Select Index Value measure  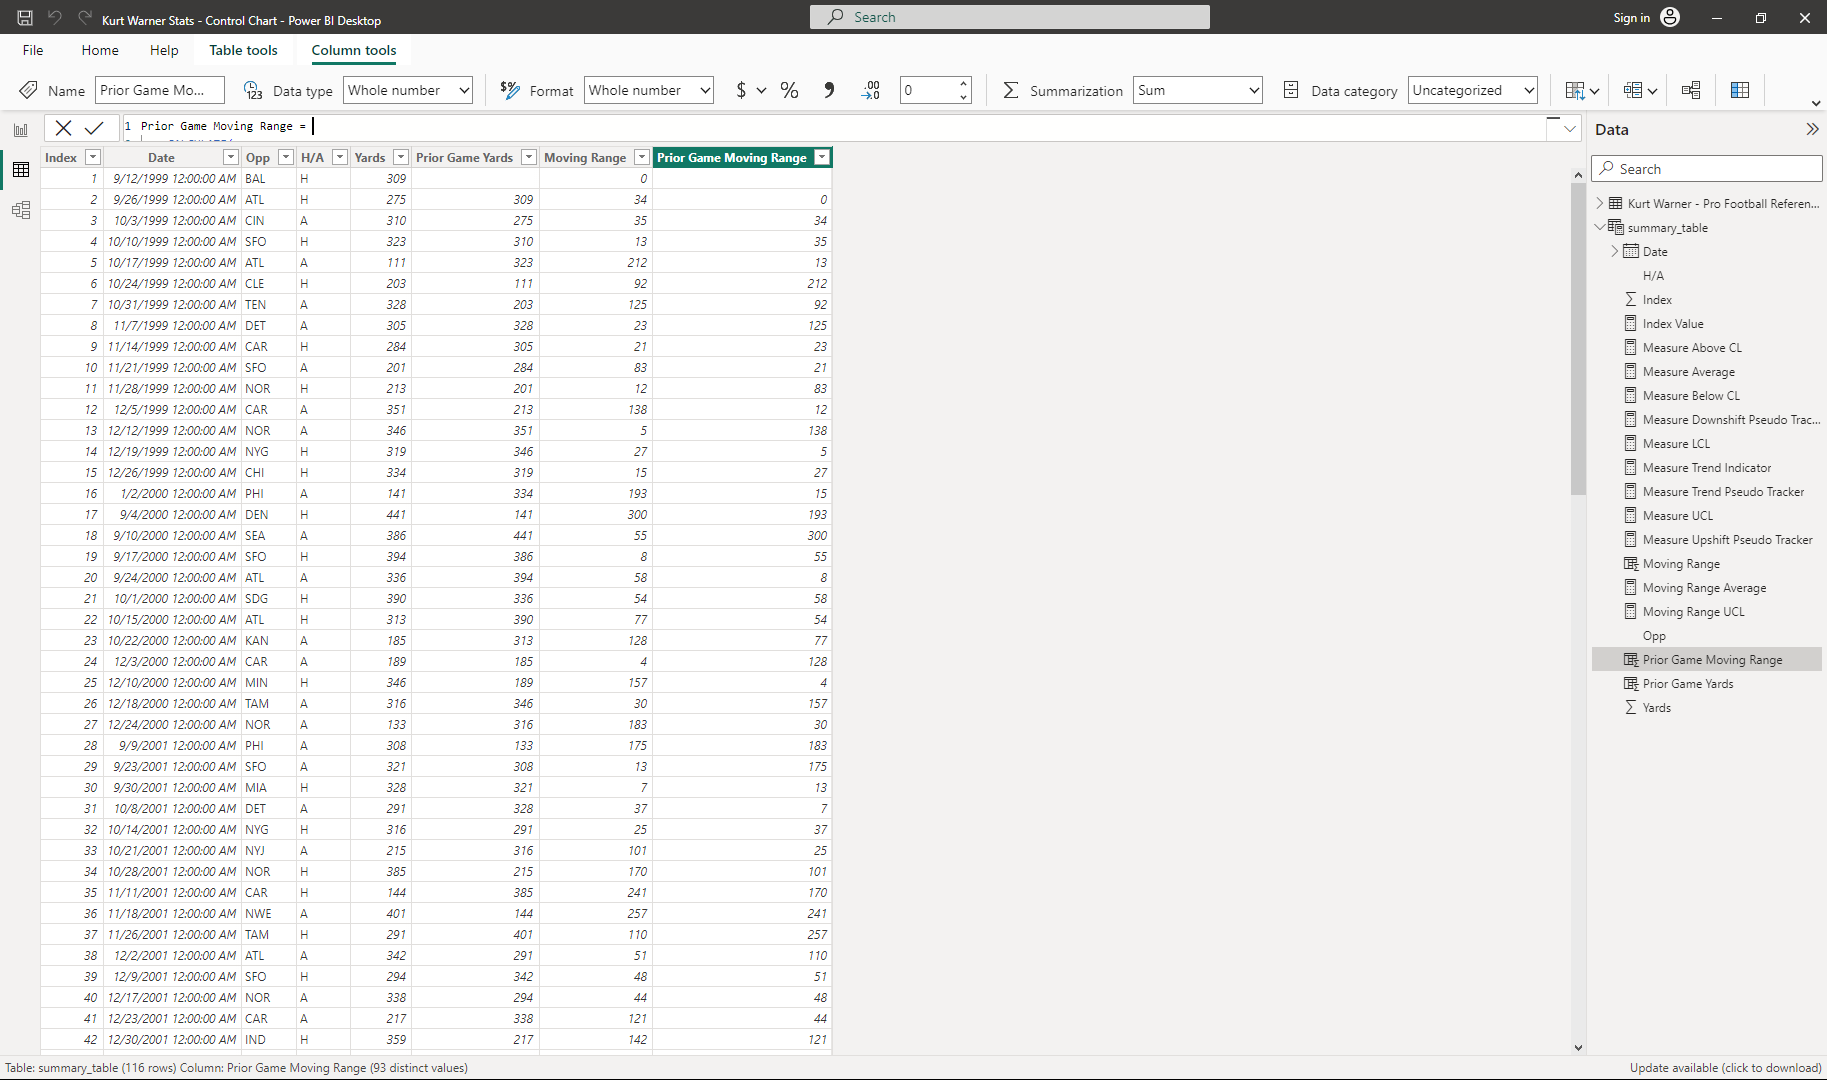(1672, 323)
